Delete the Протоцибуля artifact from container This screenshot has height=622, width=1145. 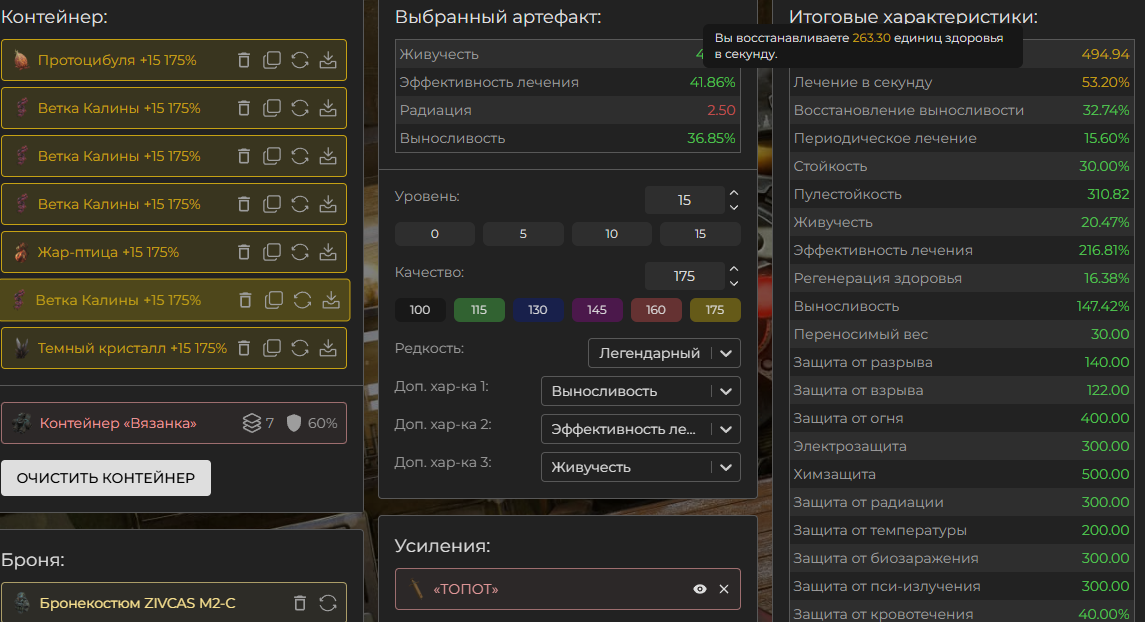click(x=244, y=60)
